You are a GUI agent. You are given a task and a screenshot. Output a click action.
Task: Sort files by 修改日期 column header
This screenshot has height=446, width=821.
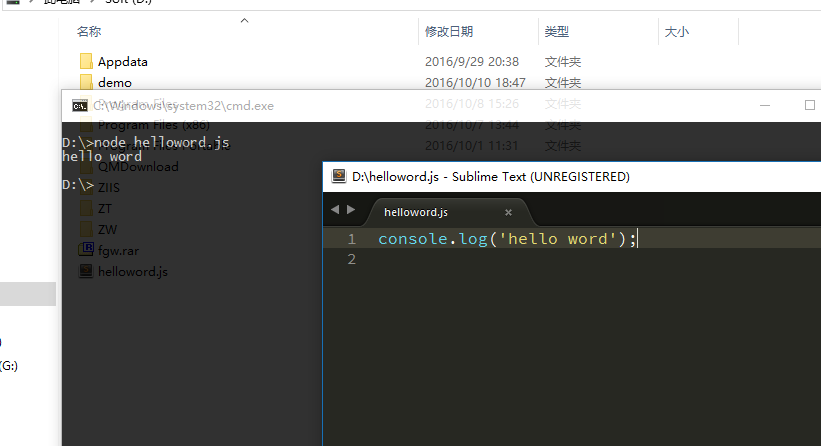pyautogui.click(x=448, y=32)
